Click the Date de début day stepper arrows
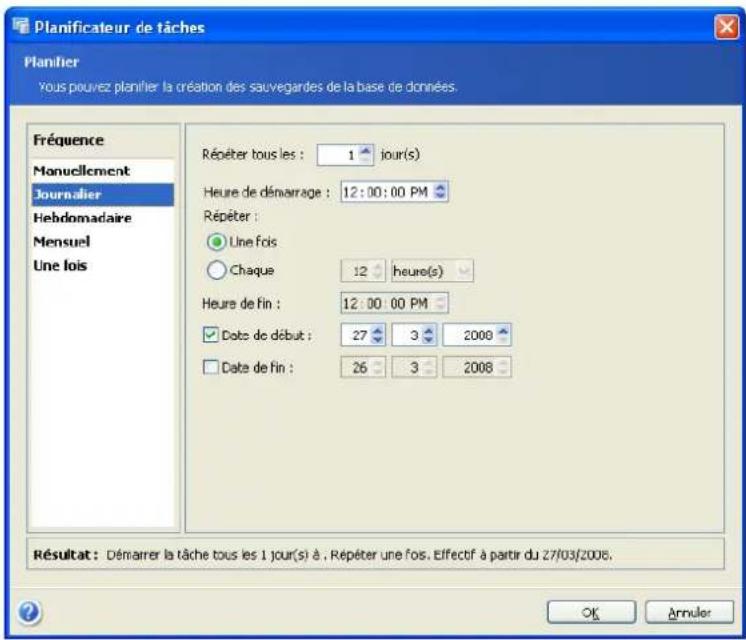The height and width of the screenshot is (640, 746). click(x=378, y=335)
